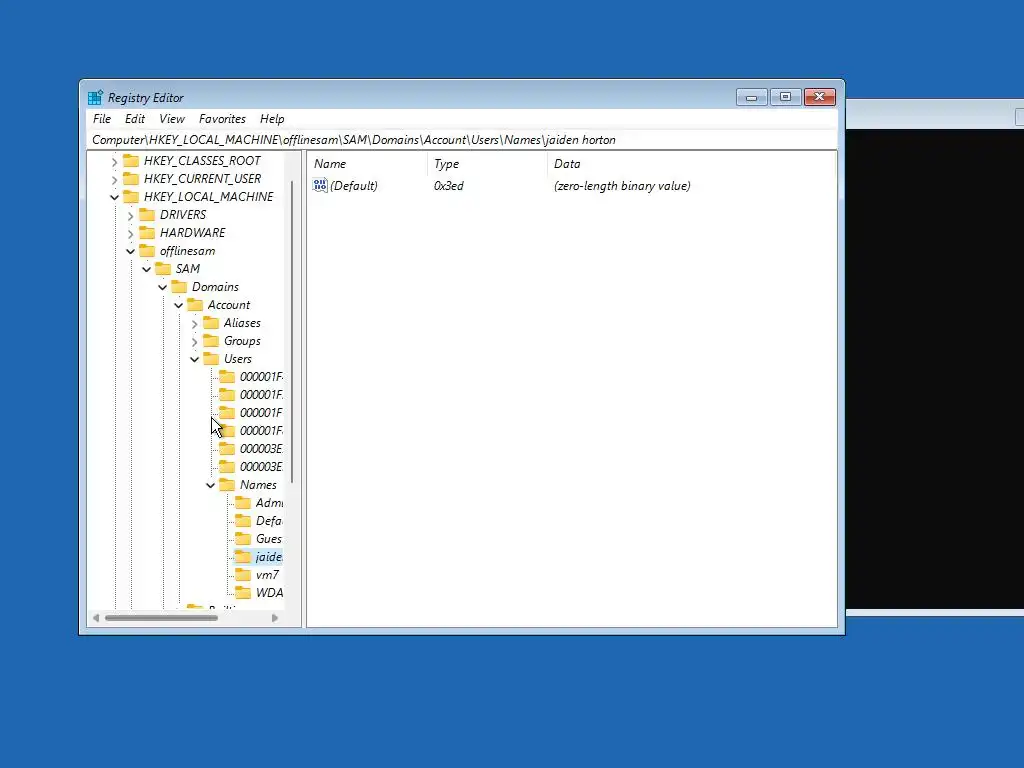
Task: Collapse the Names key
Action: (x=210, y=485)
